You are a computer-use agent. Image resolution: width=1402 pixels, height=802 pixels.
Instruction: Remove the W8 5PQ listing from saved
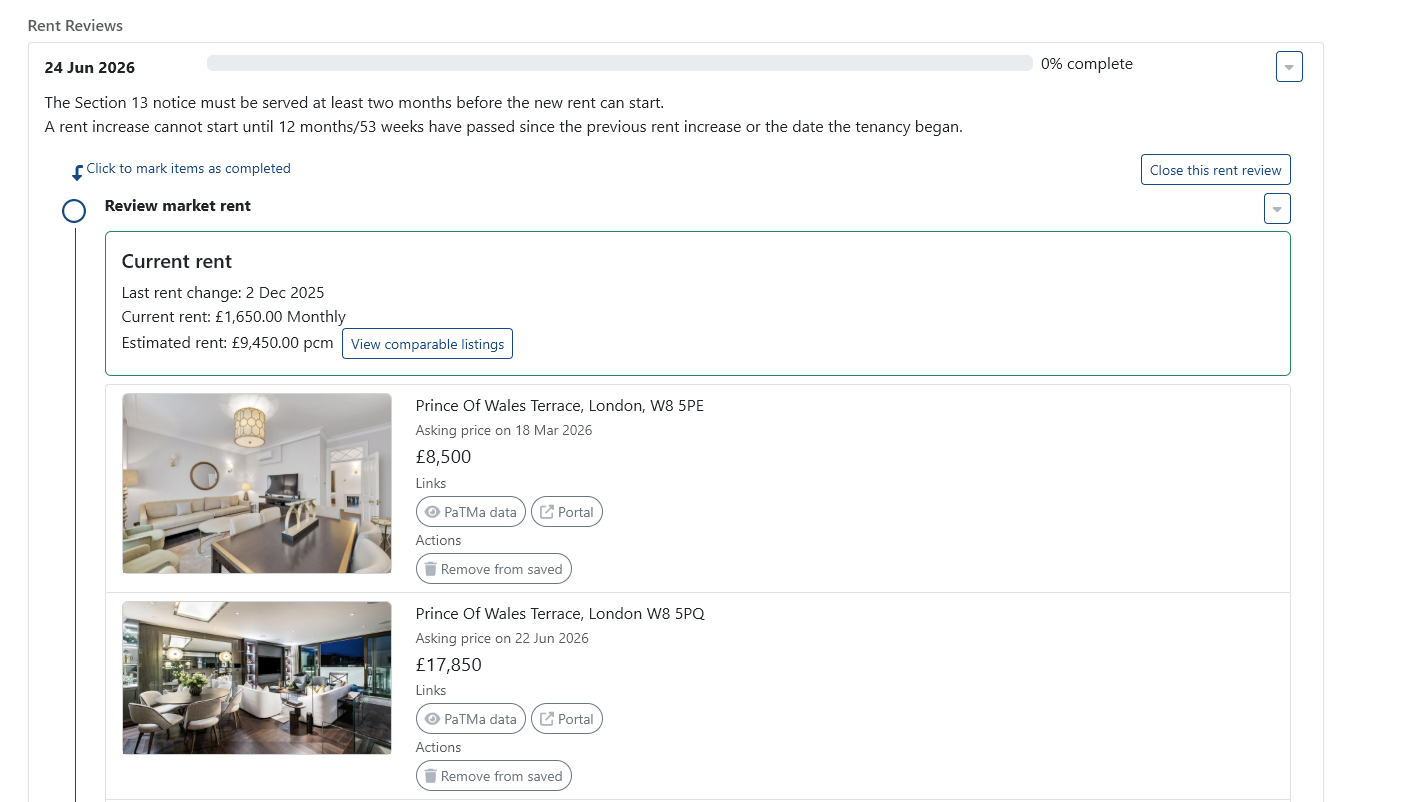pyautogui.click(x=494, y=776)
